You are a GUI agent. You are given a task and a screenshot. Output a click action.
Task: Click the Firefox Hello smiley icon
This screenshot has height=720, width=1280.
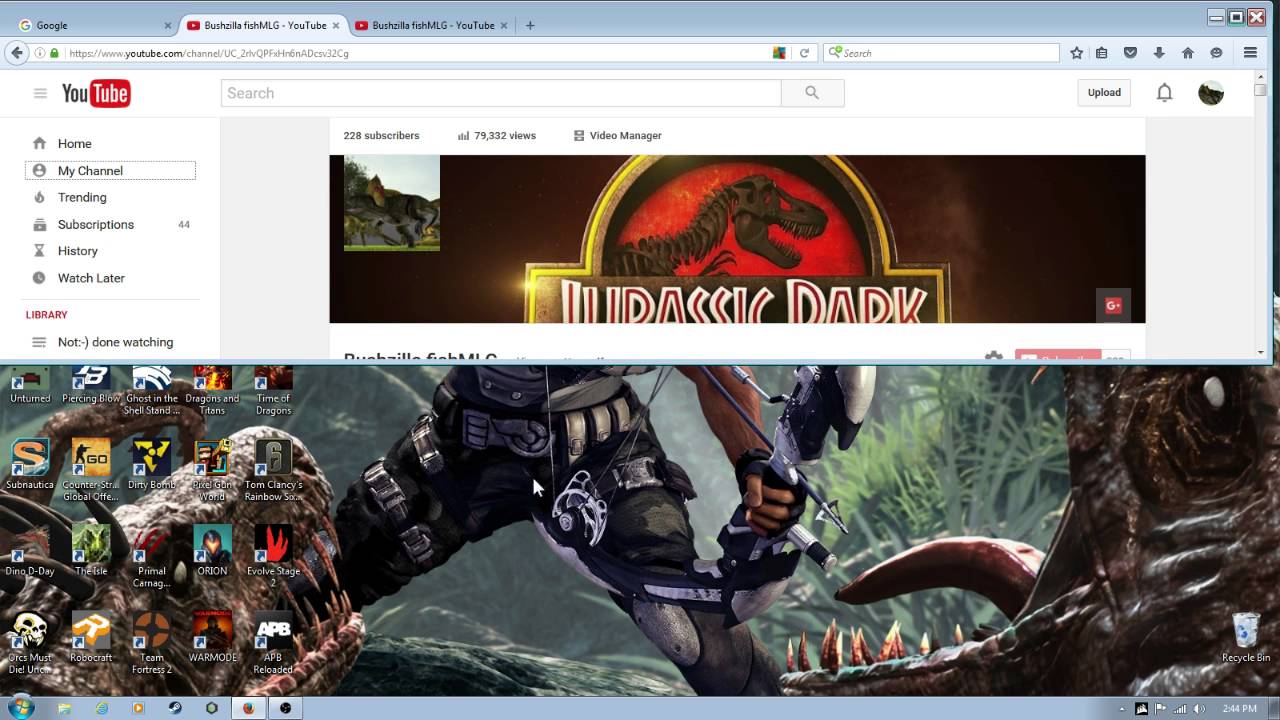(x=1216, y=53)
